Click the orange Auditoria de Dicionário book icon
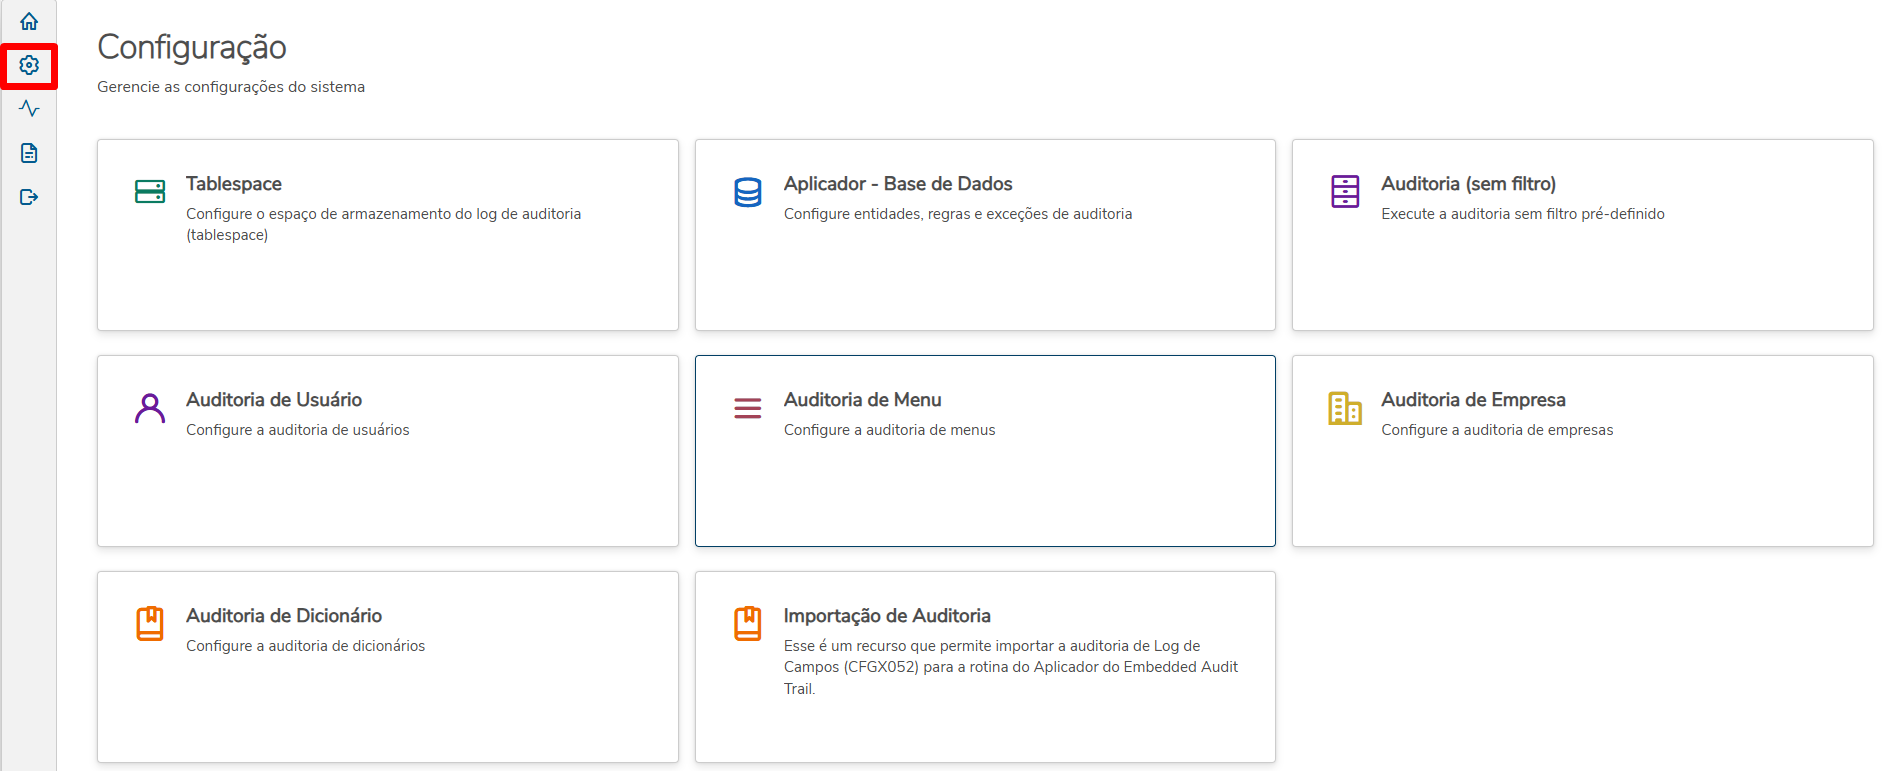1884x771 pixels. point(150,623)
